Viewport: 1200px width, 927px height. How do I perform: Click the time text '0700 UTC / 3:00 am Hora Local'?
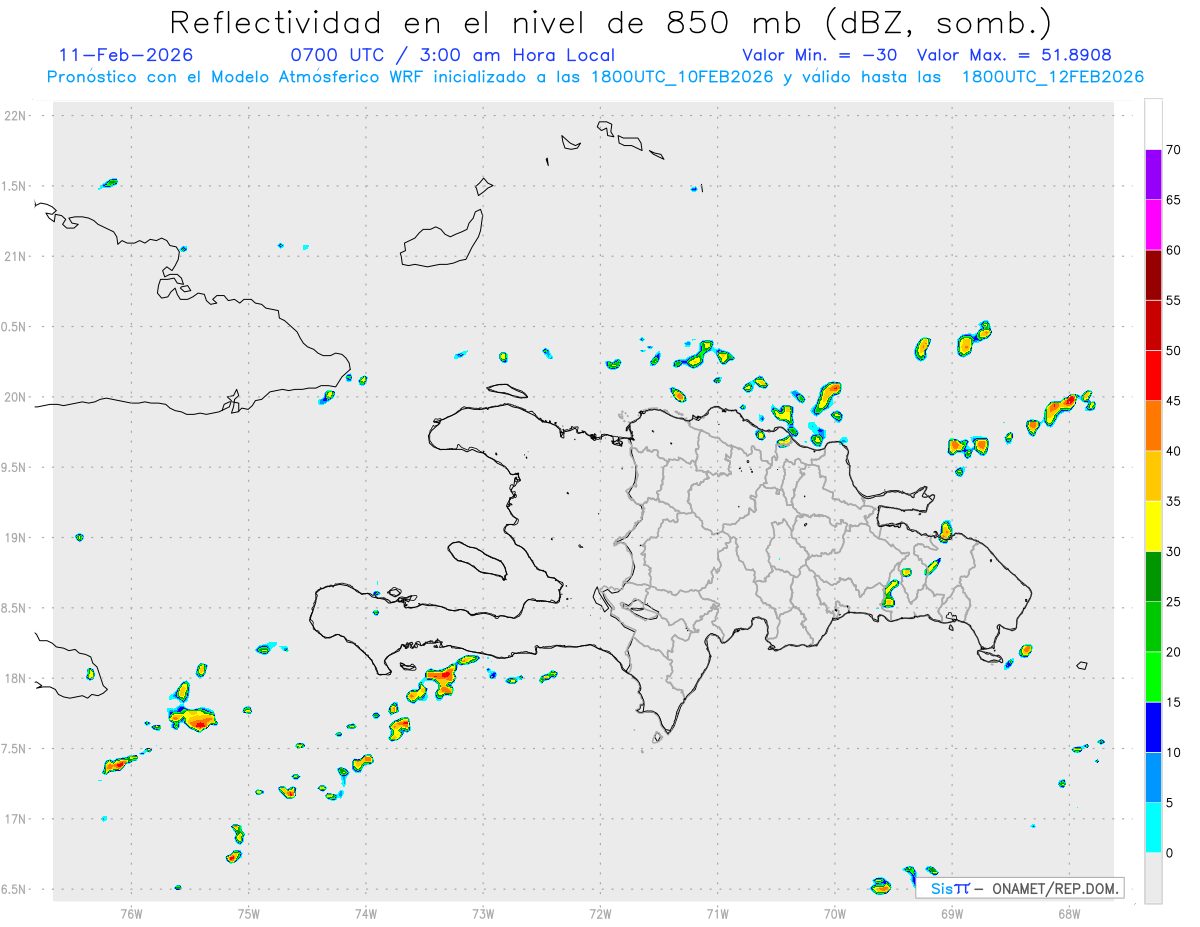(452, 55)
